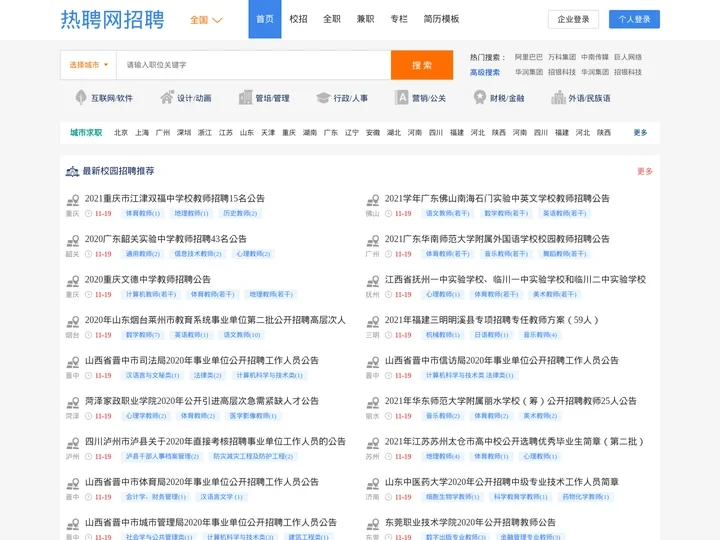The width and height of the screenshot is (720, 540).
Task: Open the 校招 navigation tab
Action: tap(298, 19)
